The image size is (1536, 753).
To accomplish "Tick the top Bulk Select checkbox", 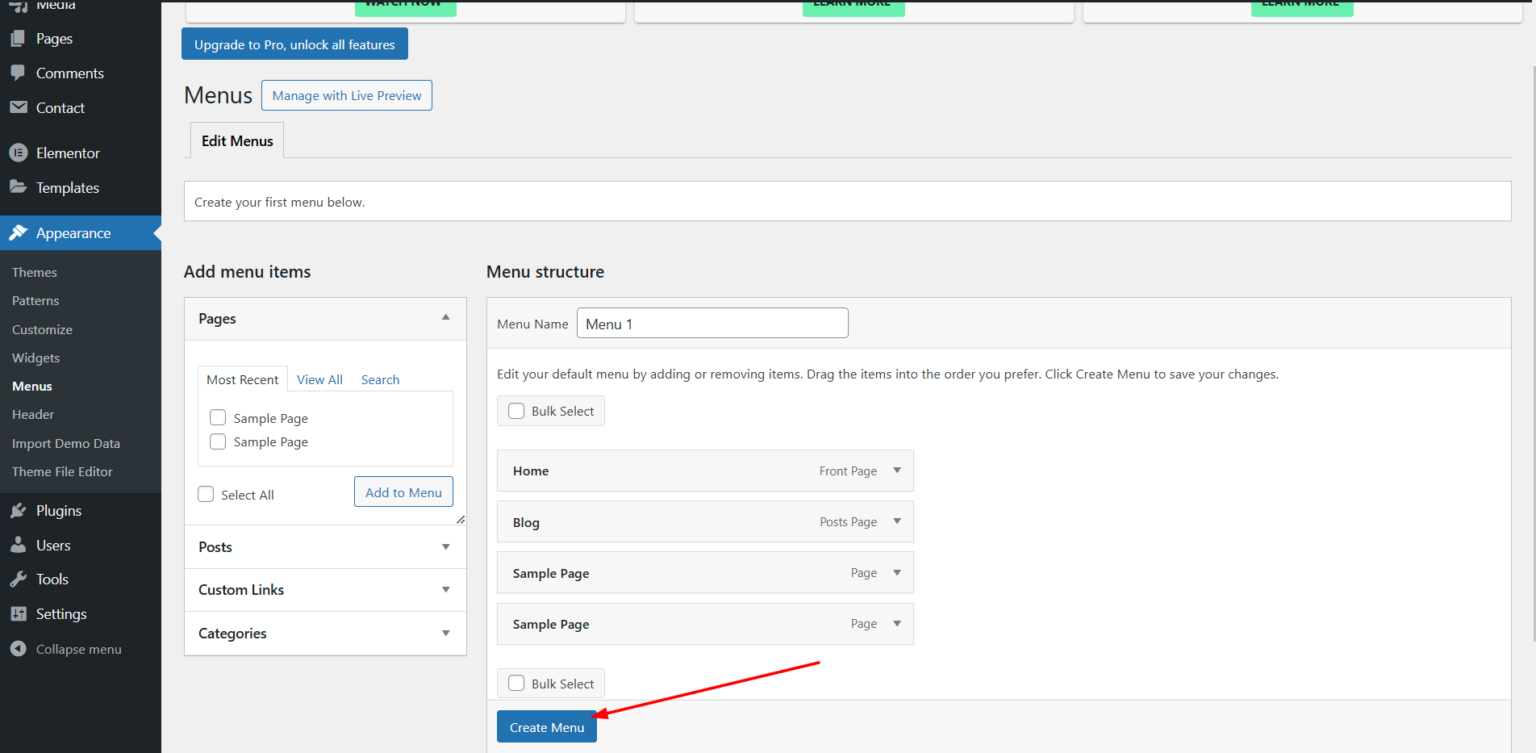I will tap(516, 411).
